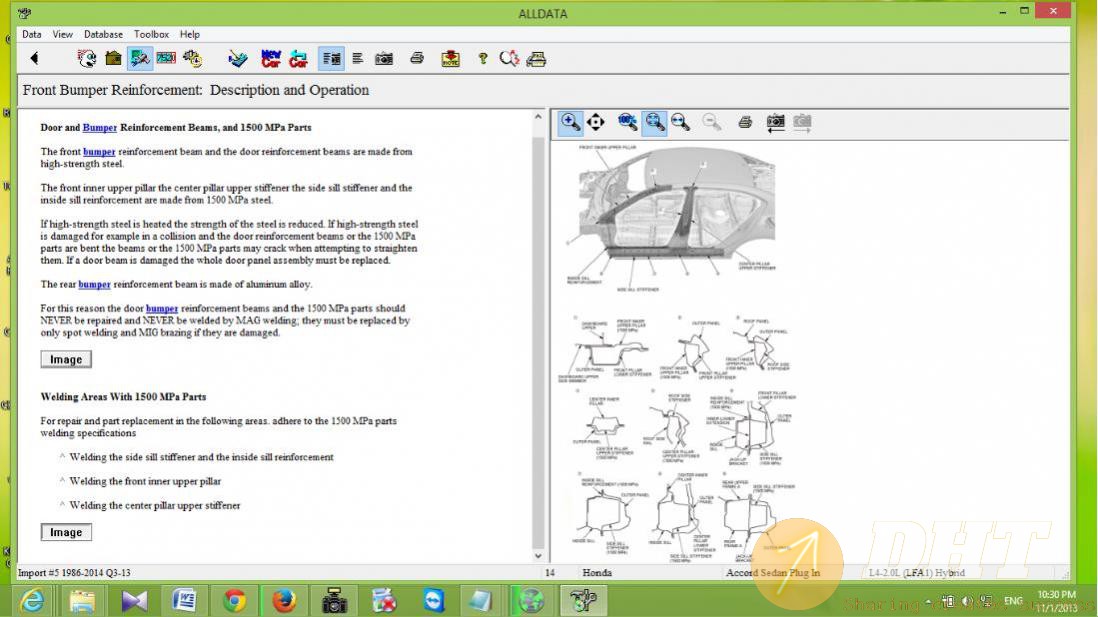This screenshot has height=617, width=1098.
Task: Print the diagram from the image toolbar
Action: (x=745, y=122)
